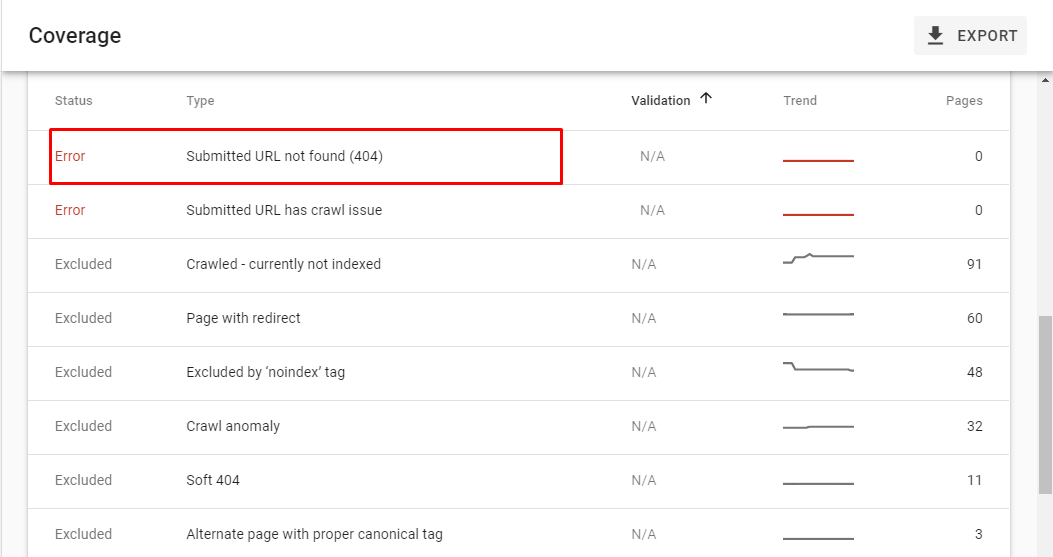Click page count 32

point(974,427)
